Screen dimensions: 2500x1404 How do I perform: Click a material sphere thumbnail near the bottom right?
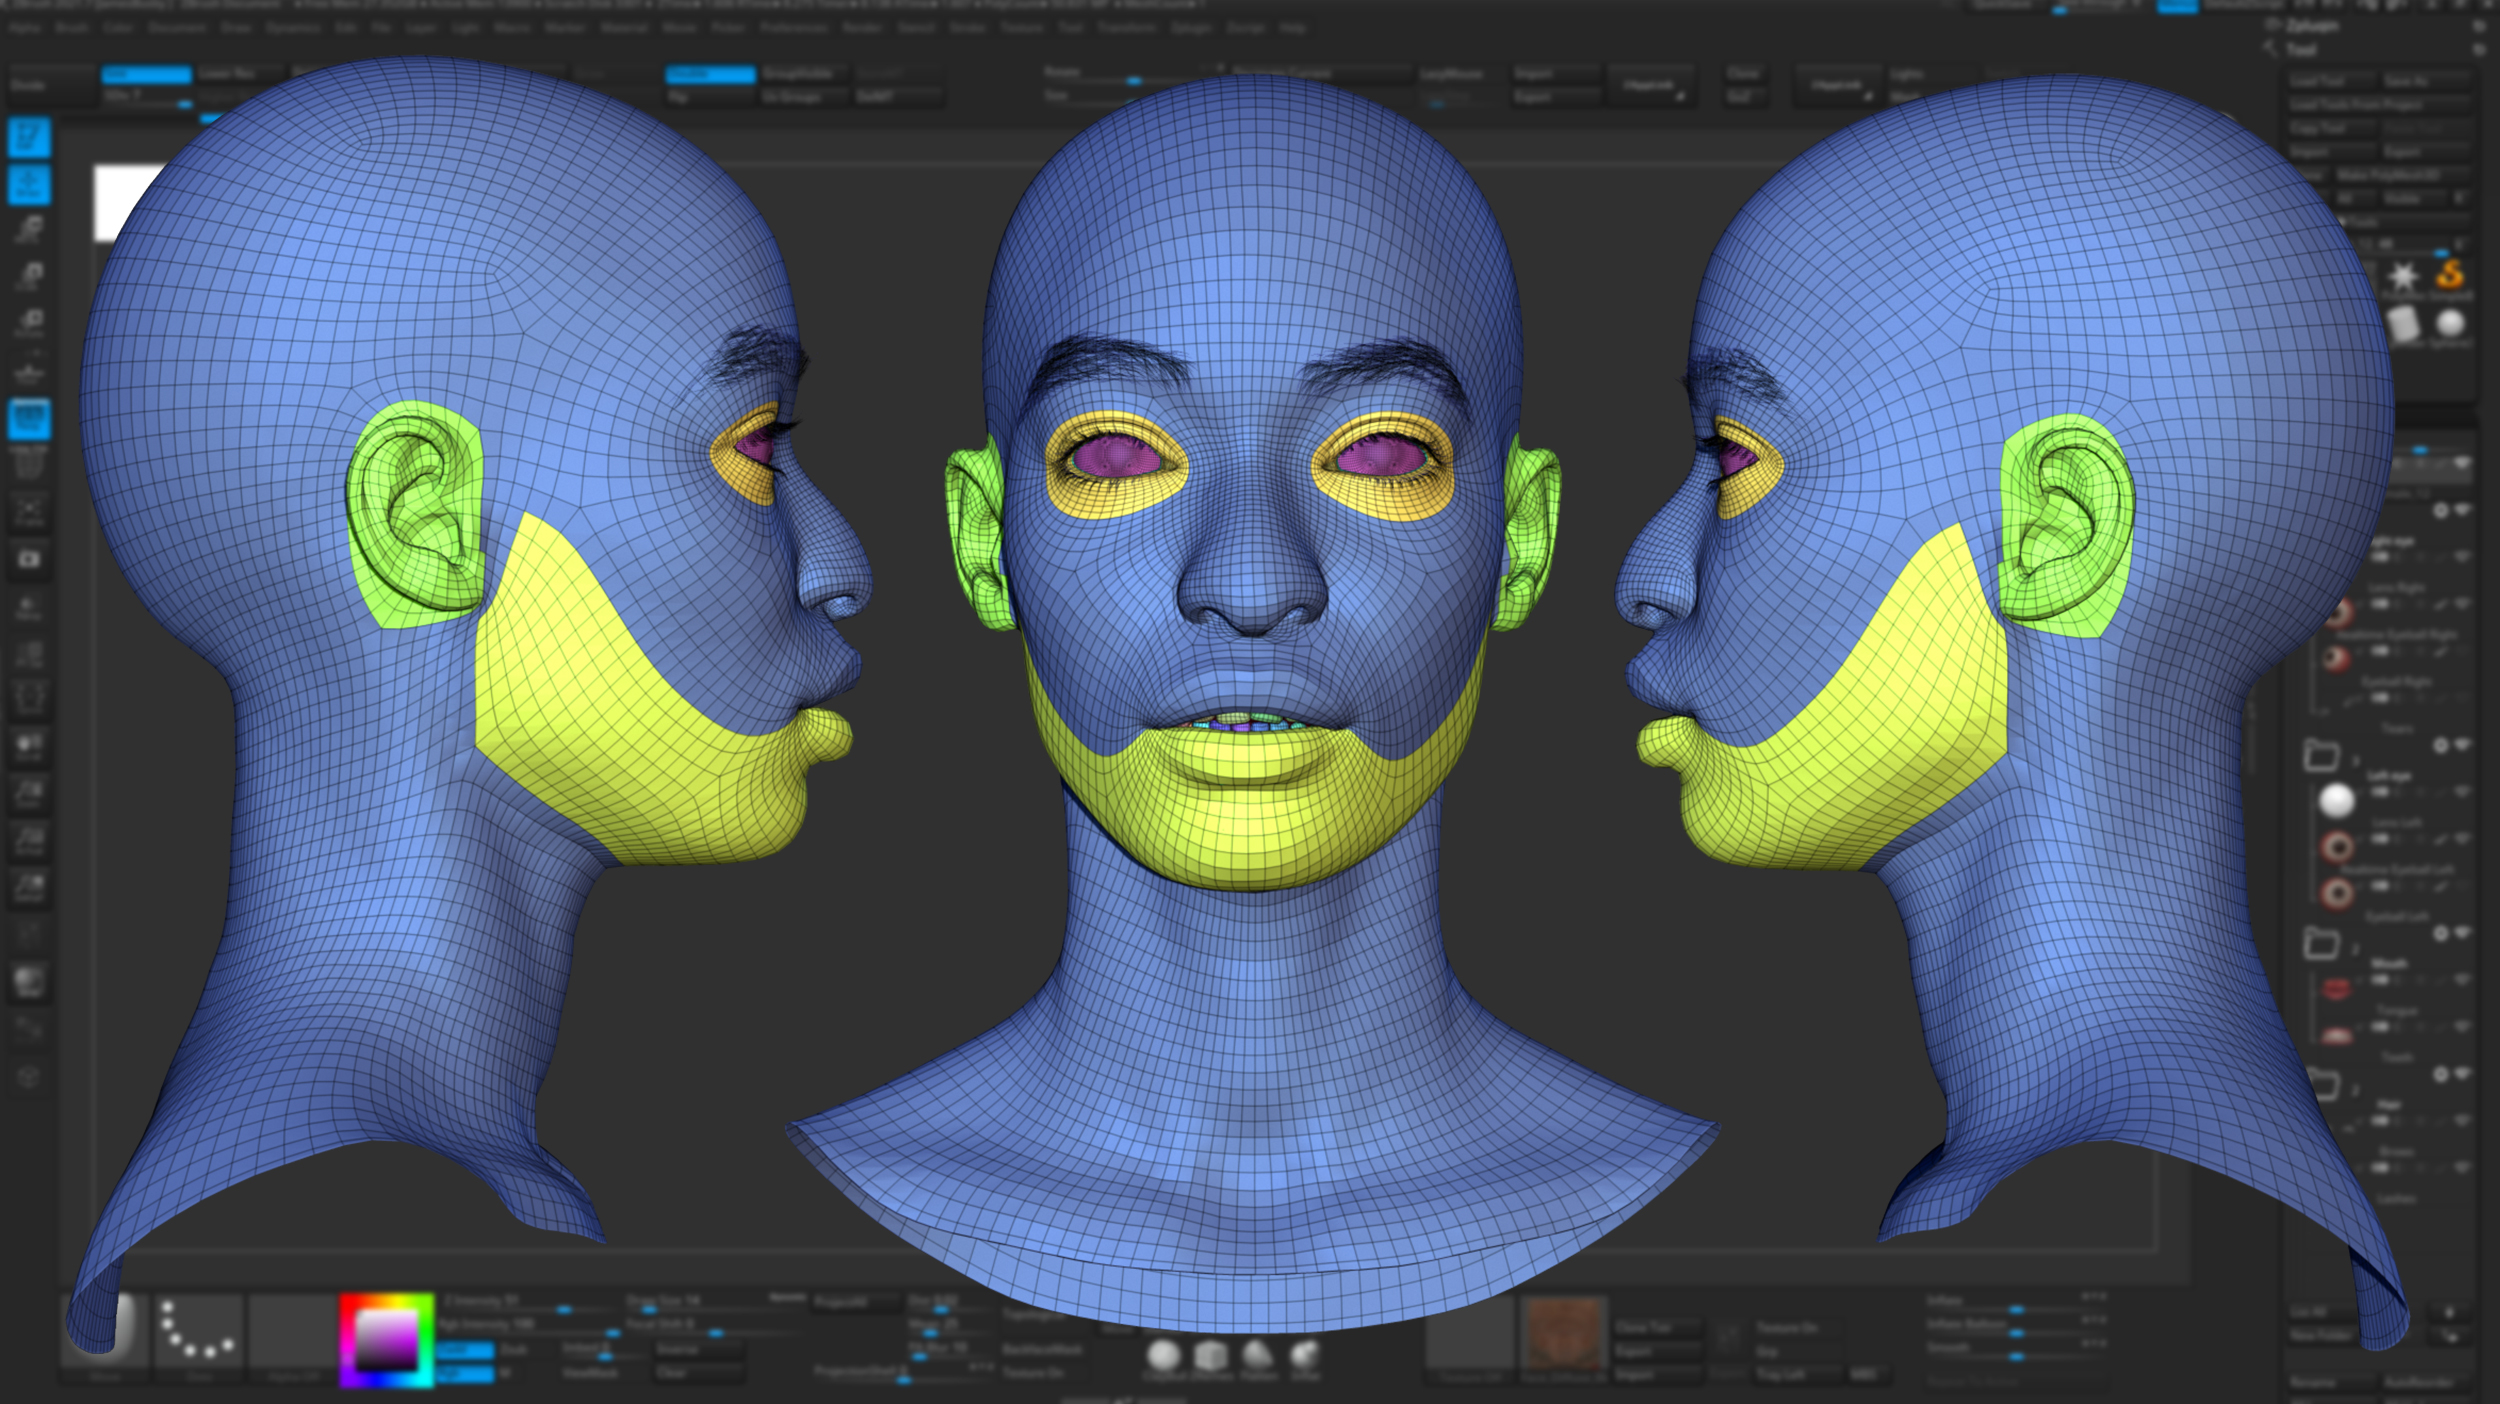[x=1164, y=1355]
